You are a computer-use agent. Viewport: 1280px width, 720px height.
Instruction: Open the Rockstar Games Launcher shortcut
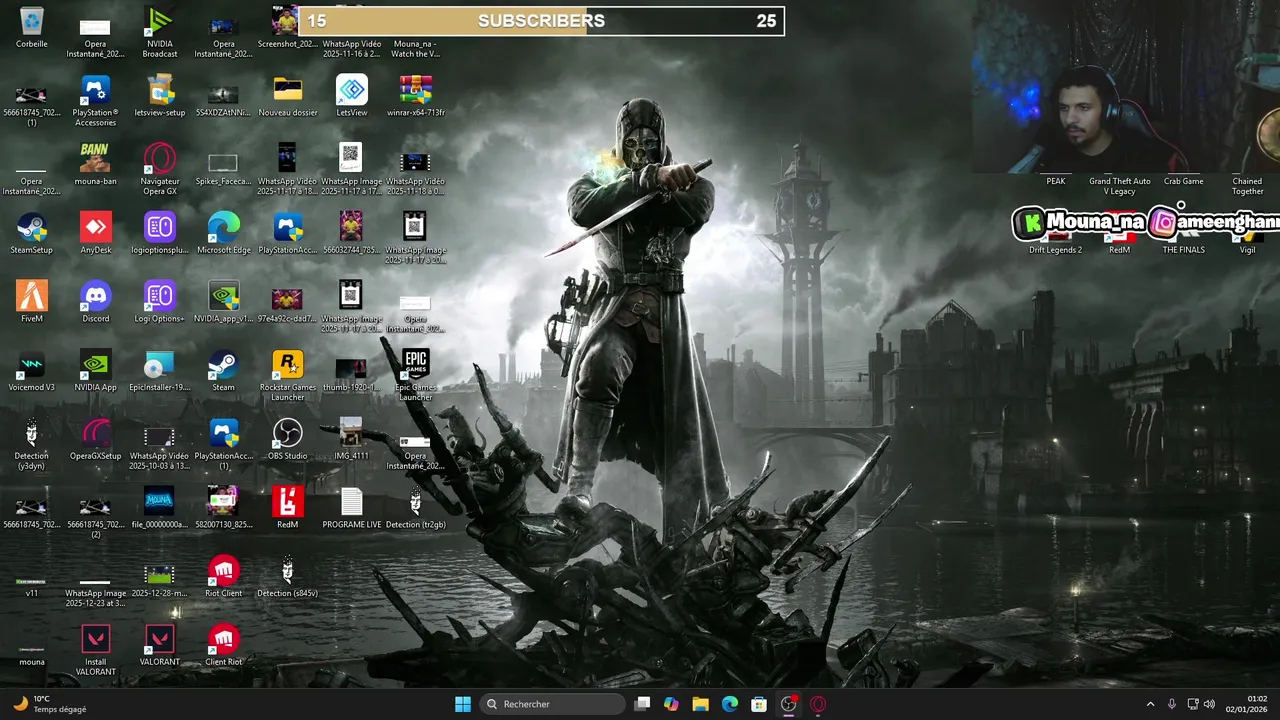coord(287,376)
